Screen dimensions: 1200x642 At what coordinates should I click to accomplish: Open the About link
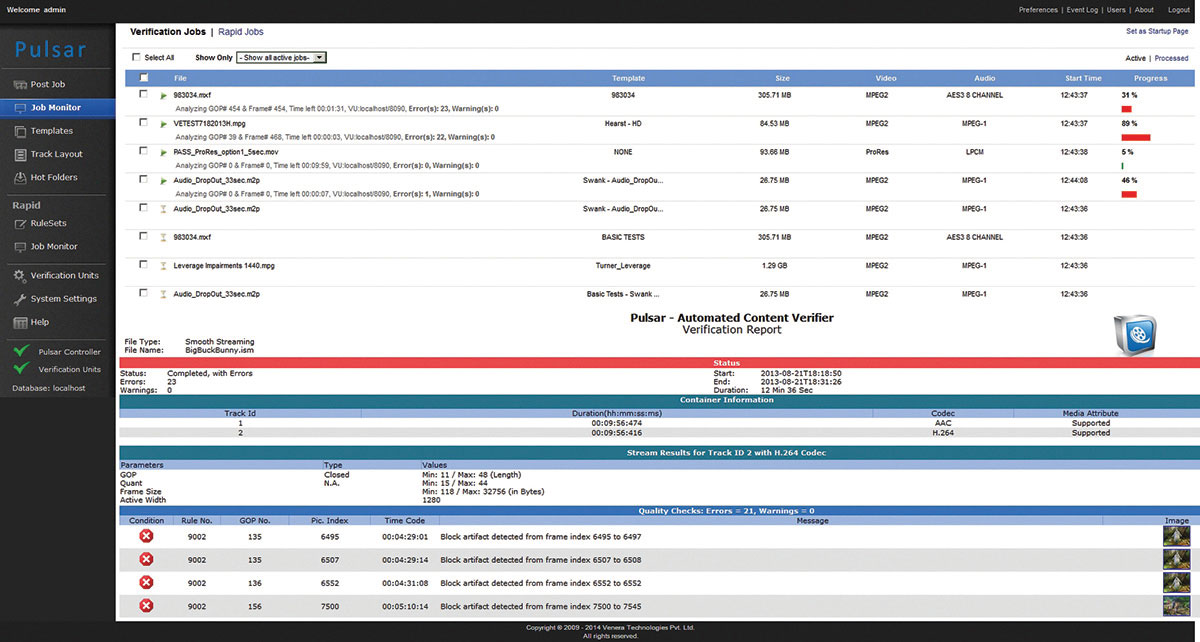click(1144, 10)
